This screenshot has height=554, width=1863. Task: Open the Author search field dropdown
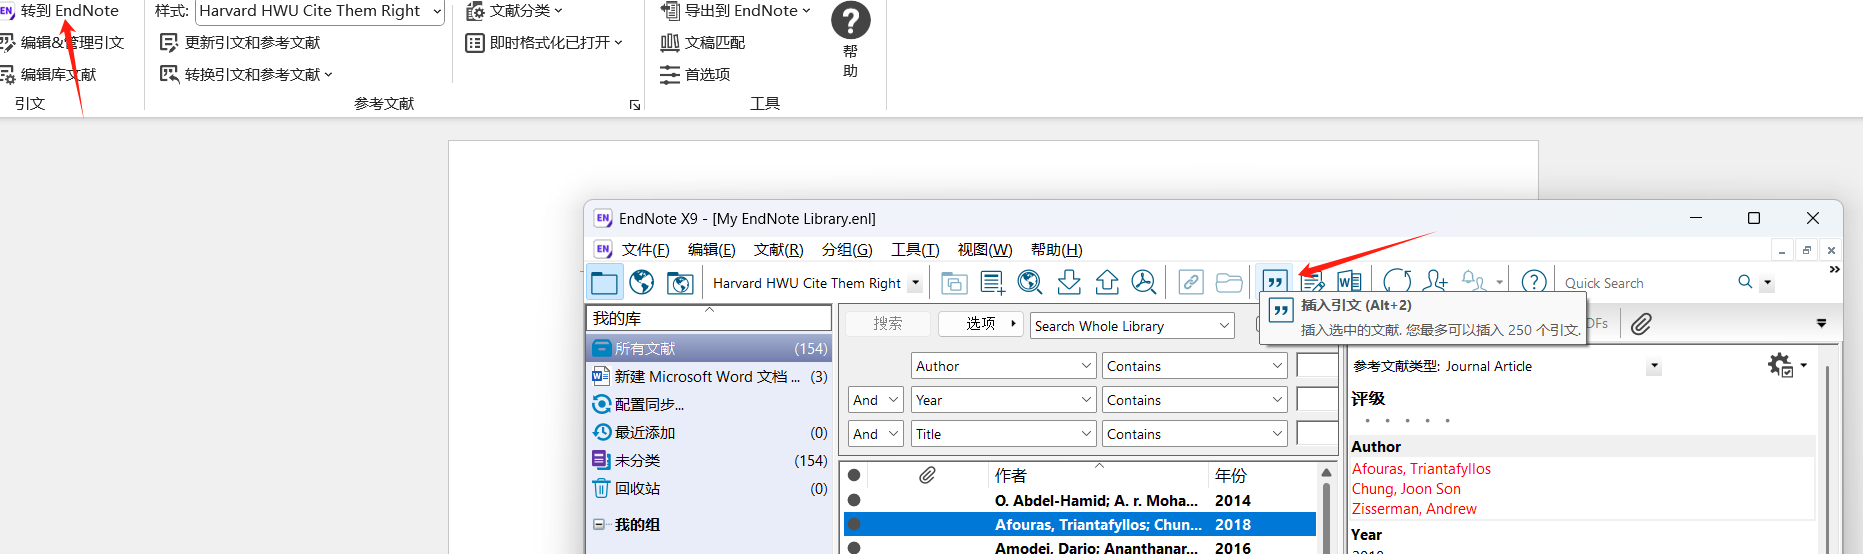[x=1004, y=366]
